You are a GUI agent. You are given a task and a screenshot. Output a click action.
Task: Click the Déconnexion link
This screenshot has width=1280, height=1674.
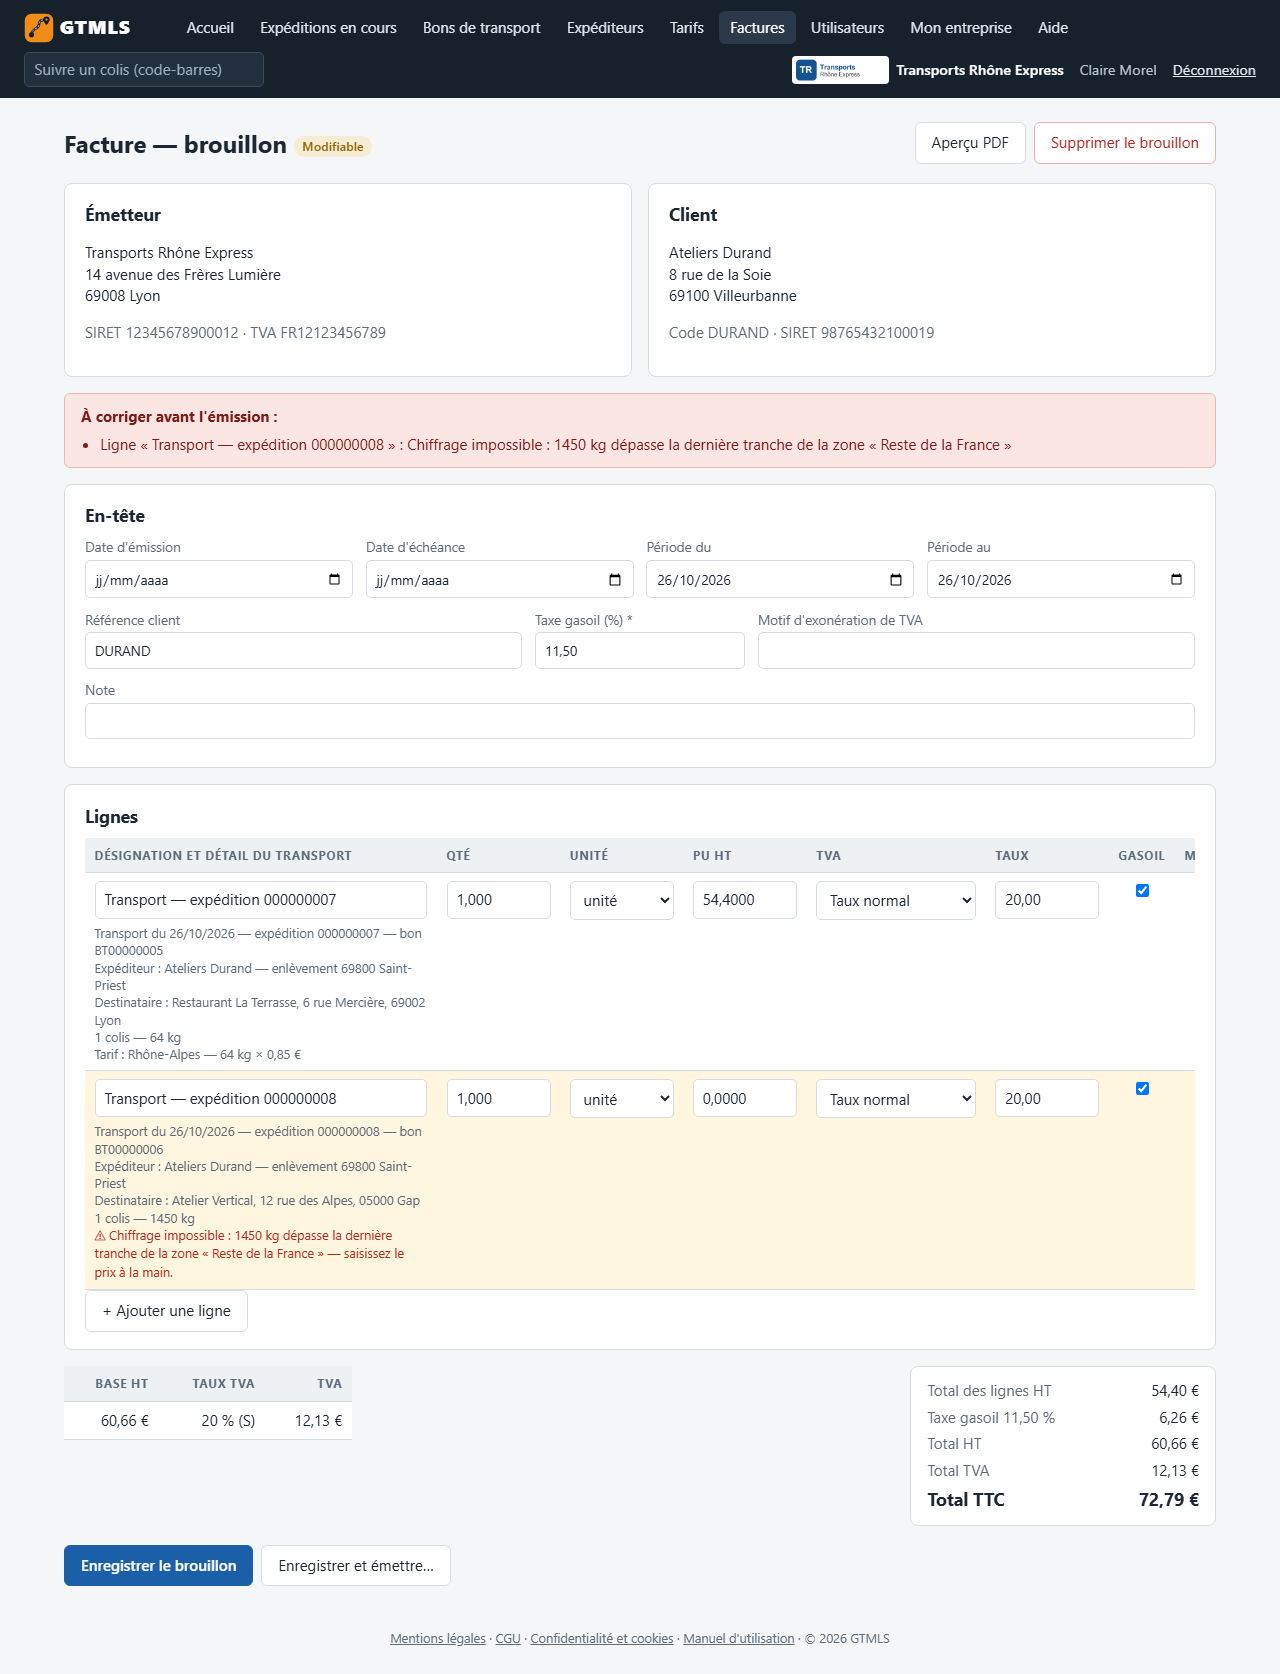pos(1214,70)
